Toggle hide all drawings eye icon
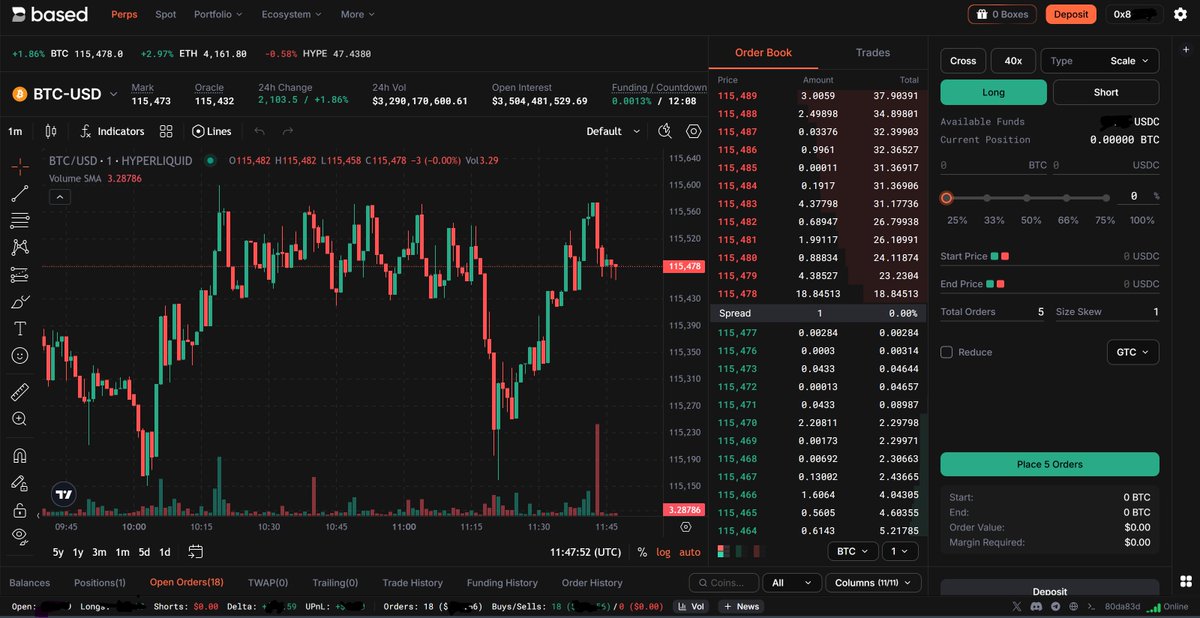1200x618 pixels. (20, 537)
